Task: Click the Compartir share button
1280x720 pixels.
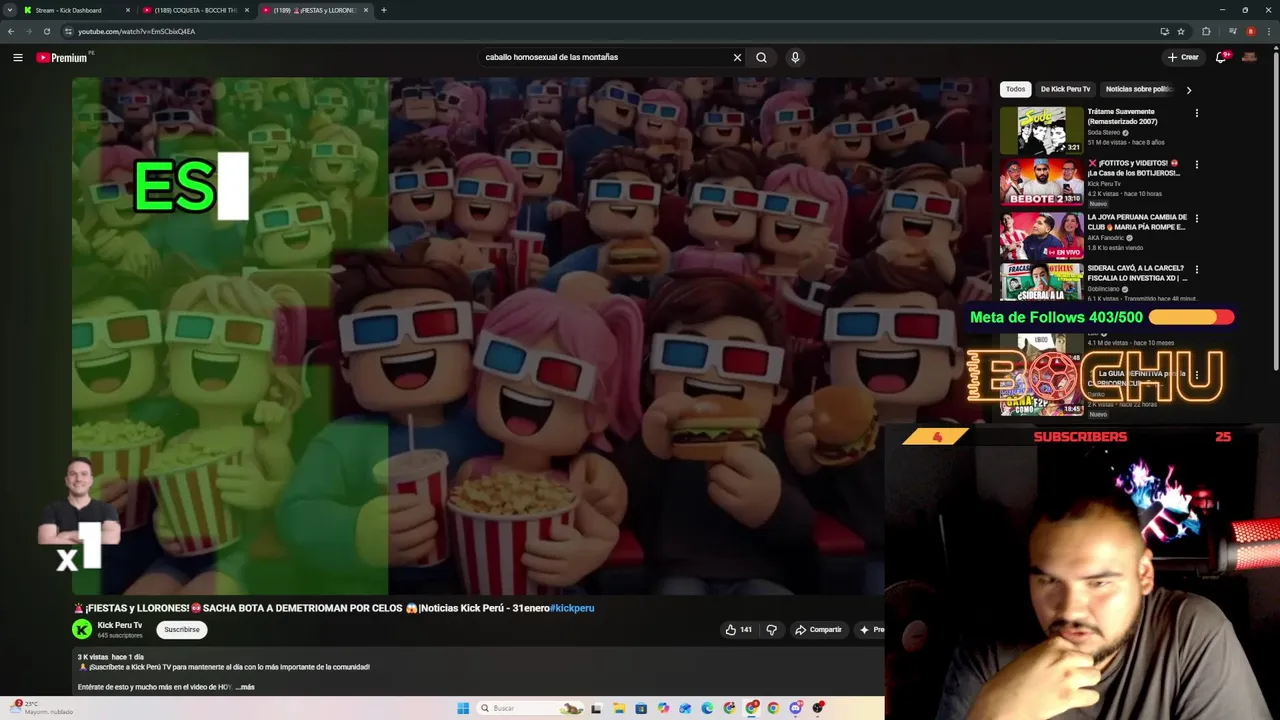Action: [818, 630]
